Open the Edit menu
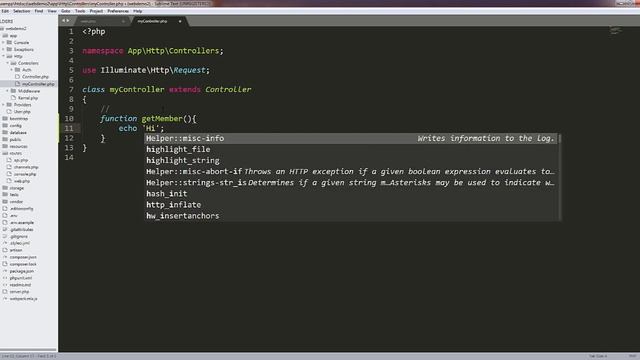Image resolution: width=640 pixels, height=360 pixels. (5, 11)
